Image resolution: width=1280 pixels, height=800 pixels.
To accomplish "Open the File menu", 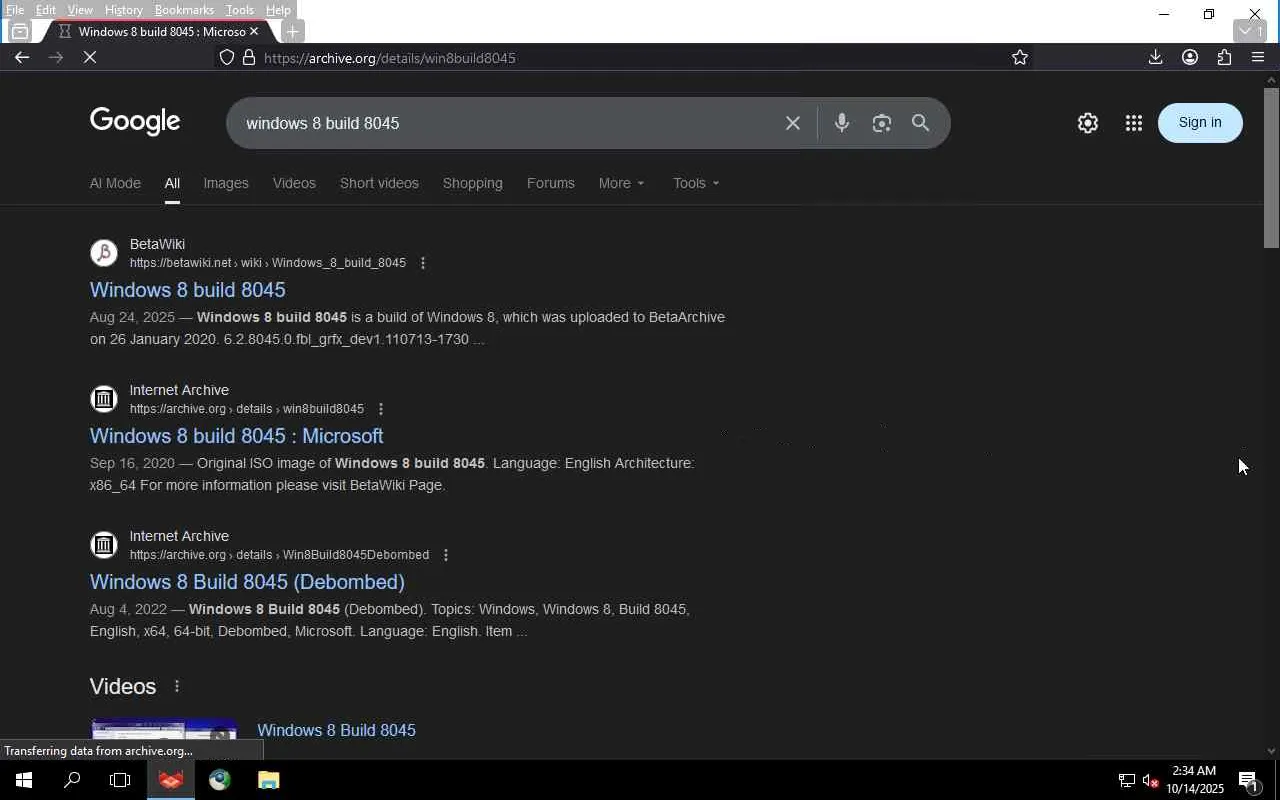I will (x=14, y=10).
